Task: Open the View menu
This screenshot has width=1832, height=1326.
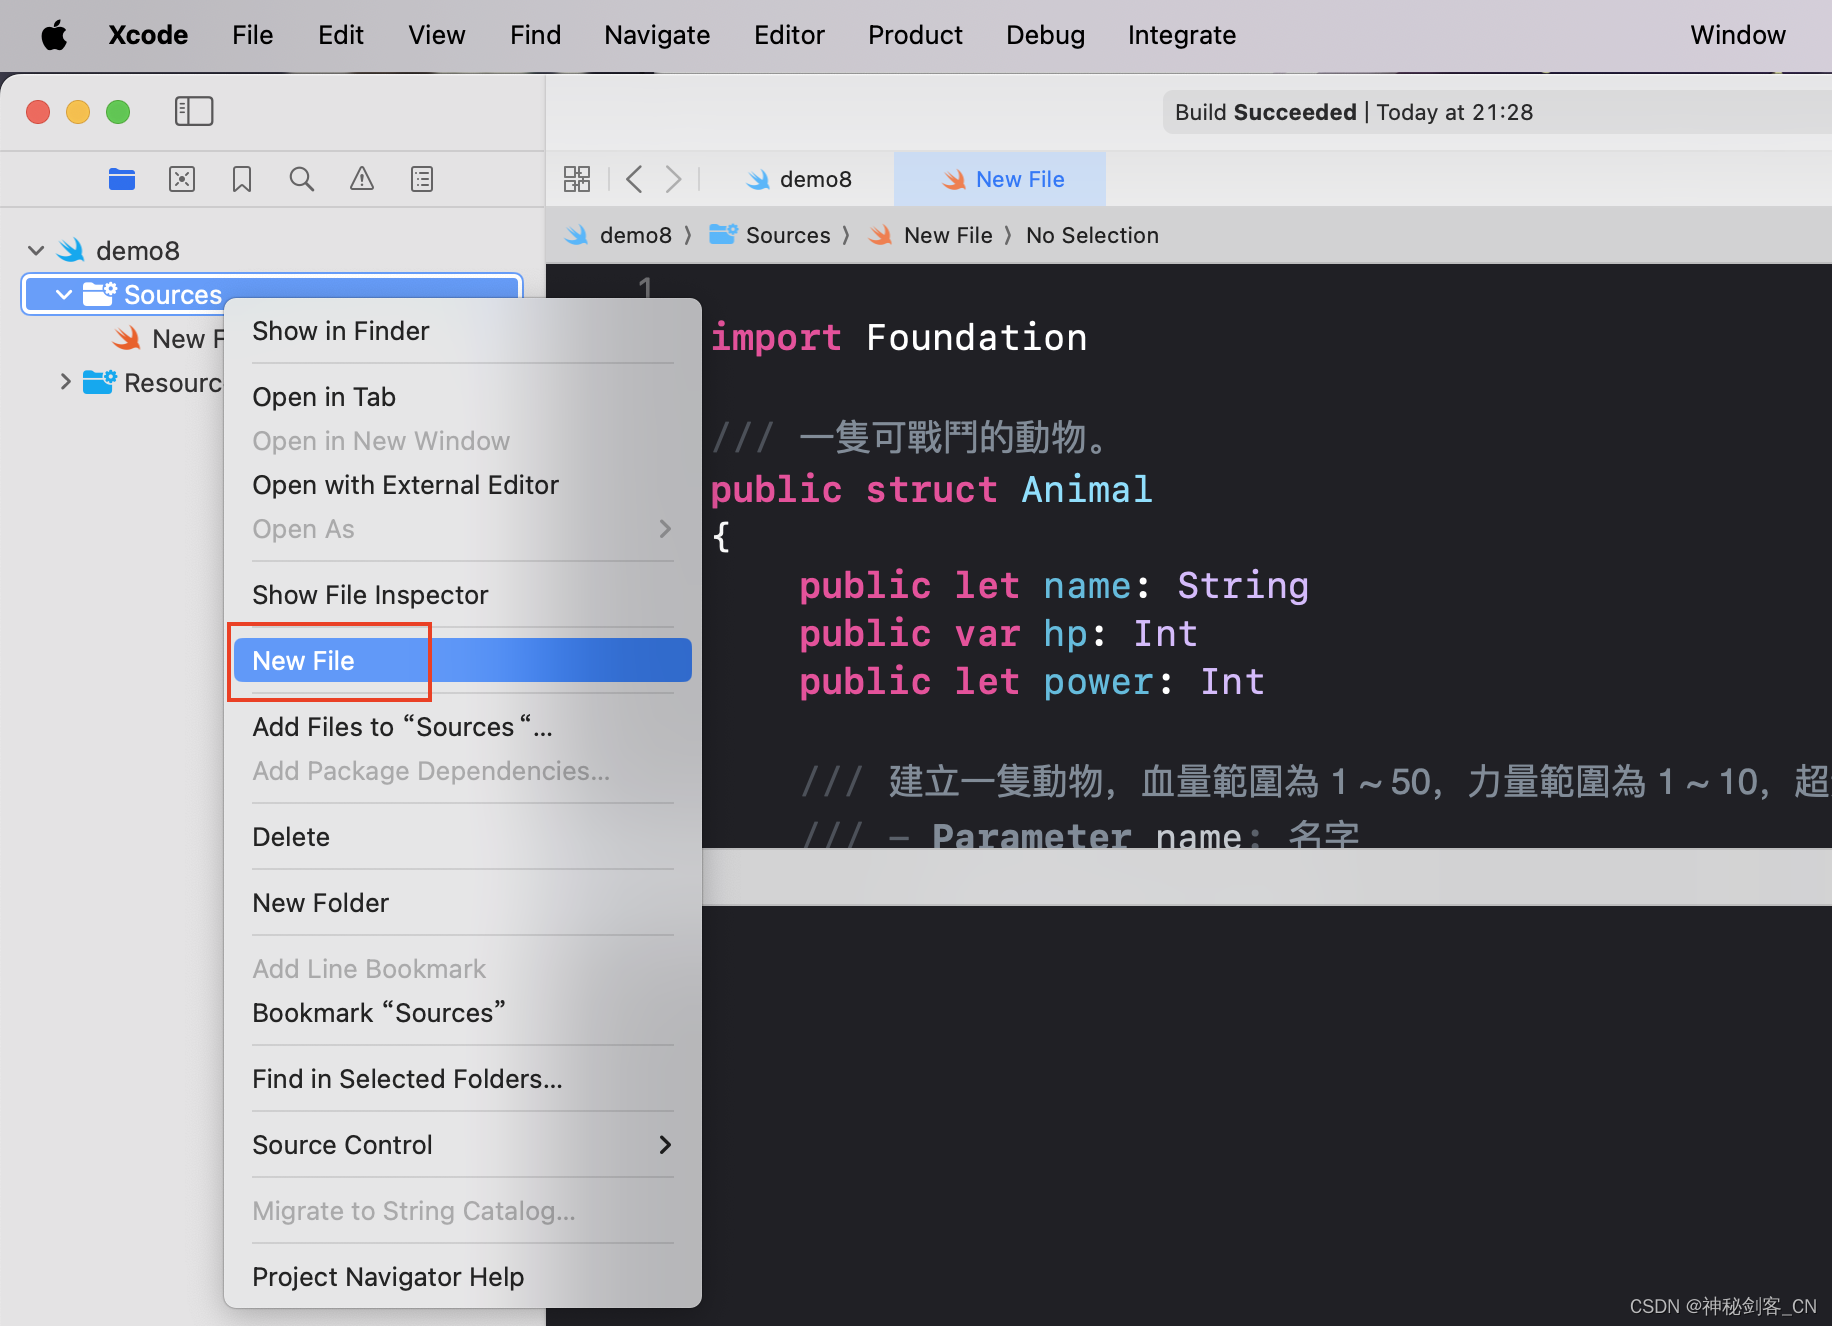Action: [437, 35]
